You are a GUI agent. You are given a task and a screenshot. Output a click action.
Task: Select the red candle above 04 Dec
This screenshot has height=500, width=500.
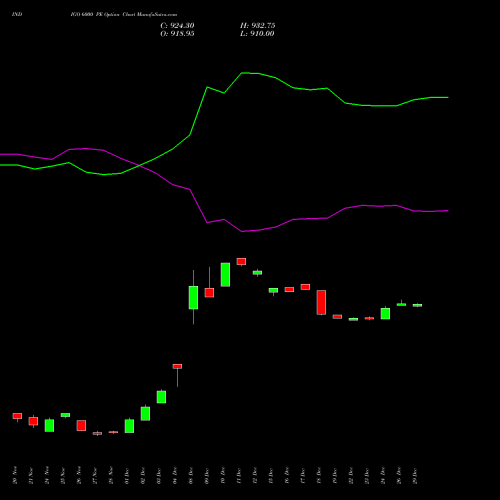tap(177, 366)
